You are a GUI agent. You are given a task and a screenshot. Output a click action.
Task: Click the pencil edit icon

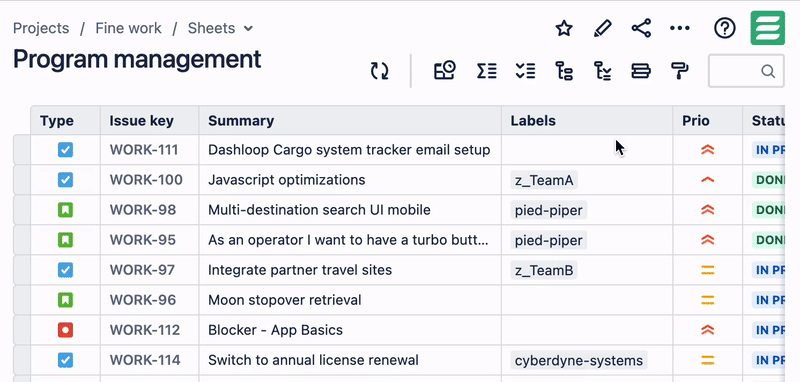[603, 28]
